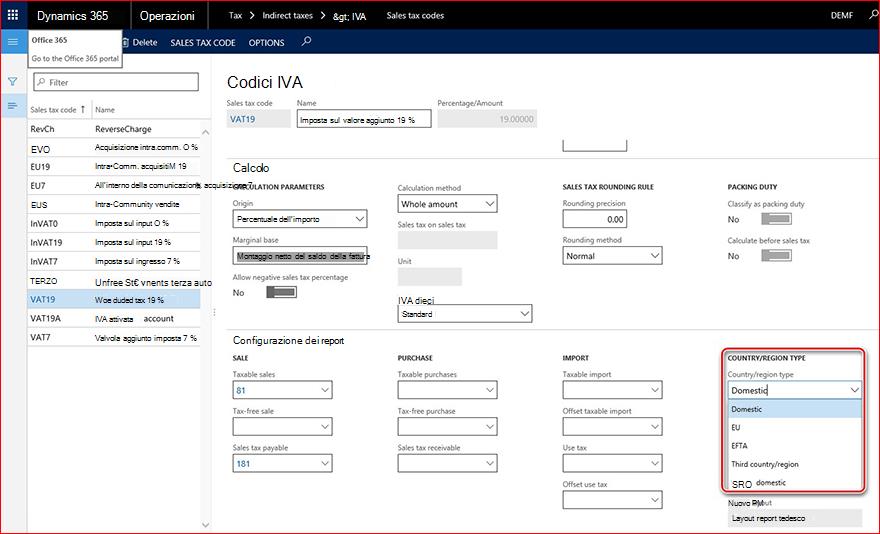Sort by Sales tax code arrow
This screenshot has width=880, height=534.
(x=83, y=109)
